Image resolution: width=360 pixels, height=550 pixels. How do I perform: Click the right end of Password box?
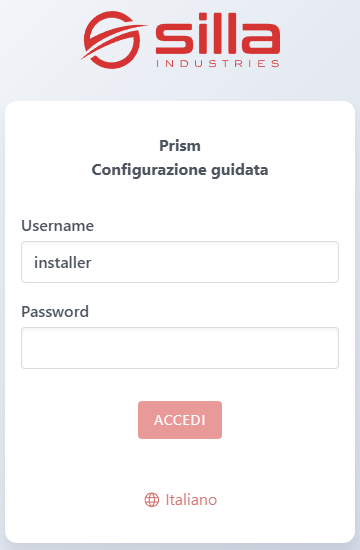pyautogui.click(x=326, y=348)
